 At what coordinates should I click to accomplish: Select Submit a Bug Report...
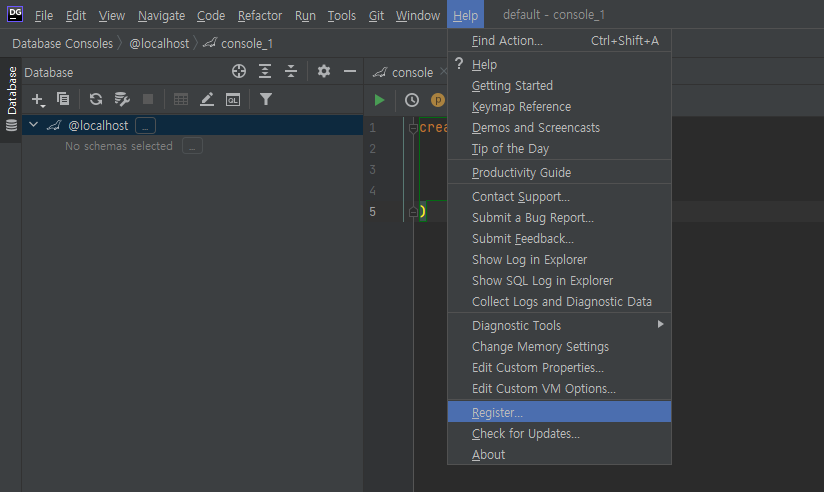(559, 218)
